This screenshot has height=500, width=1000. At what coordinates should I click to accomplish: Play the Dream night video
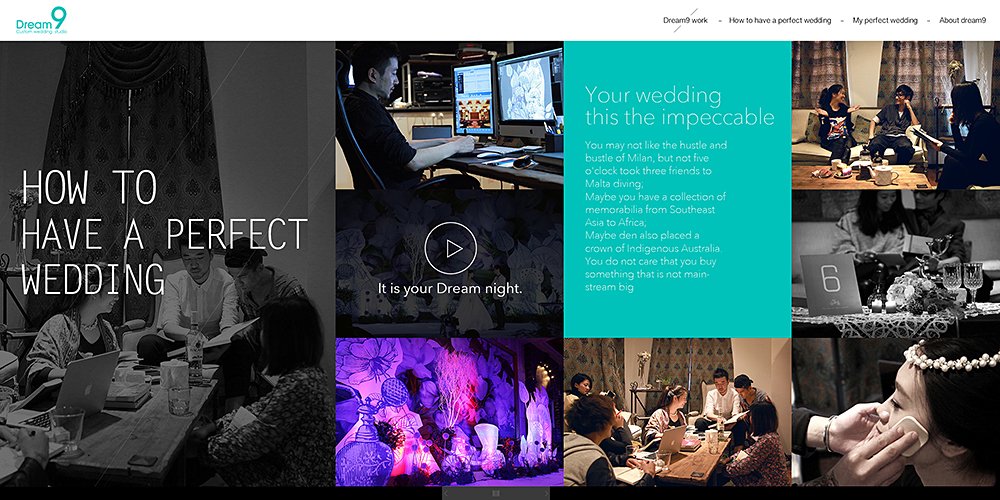[450, 249]
